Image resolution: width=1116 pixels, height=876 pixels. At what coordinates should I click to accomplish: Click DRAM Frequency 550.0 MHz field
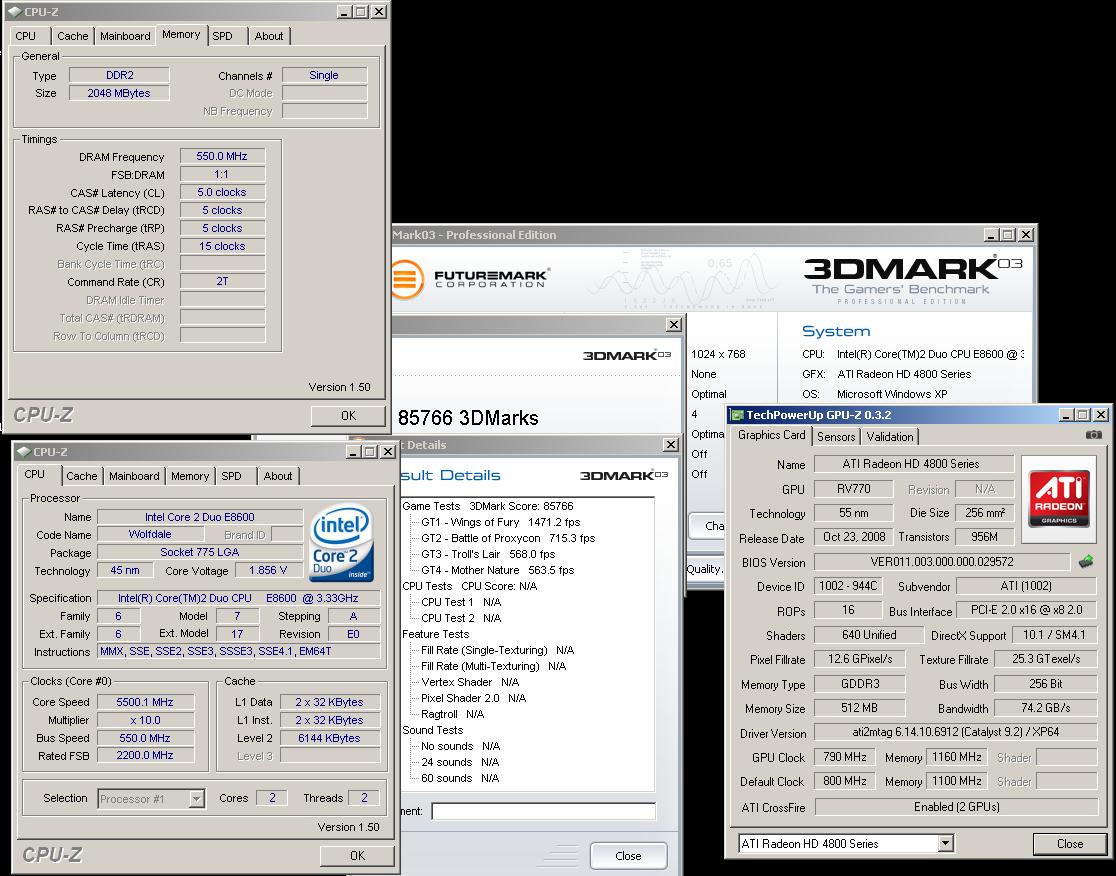(223, 157)
